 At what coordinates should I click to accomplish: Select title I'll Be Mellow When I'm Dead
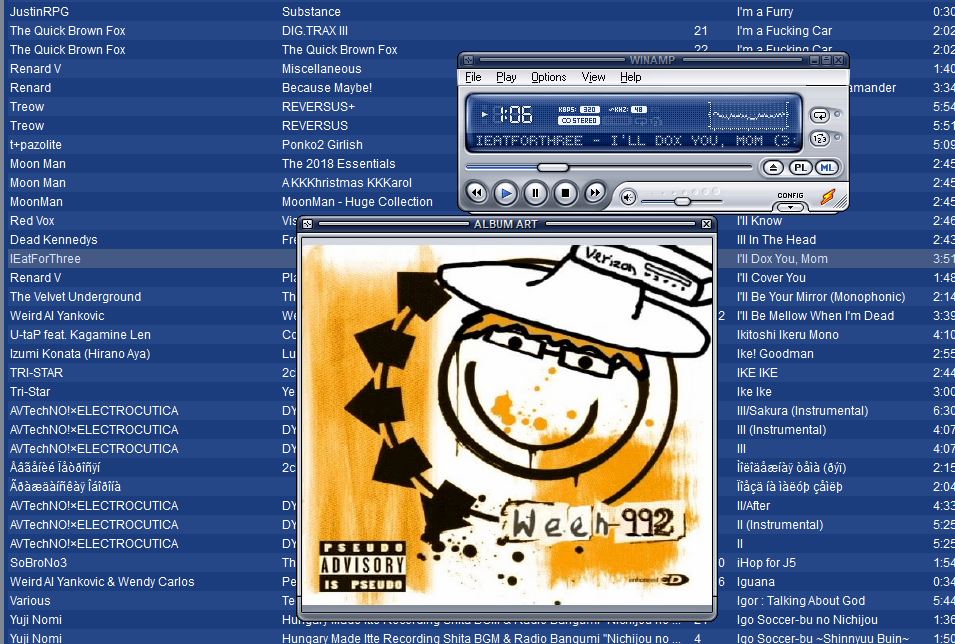coord(816,316)
